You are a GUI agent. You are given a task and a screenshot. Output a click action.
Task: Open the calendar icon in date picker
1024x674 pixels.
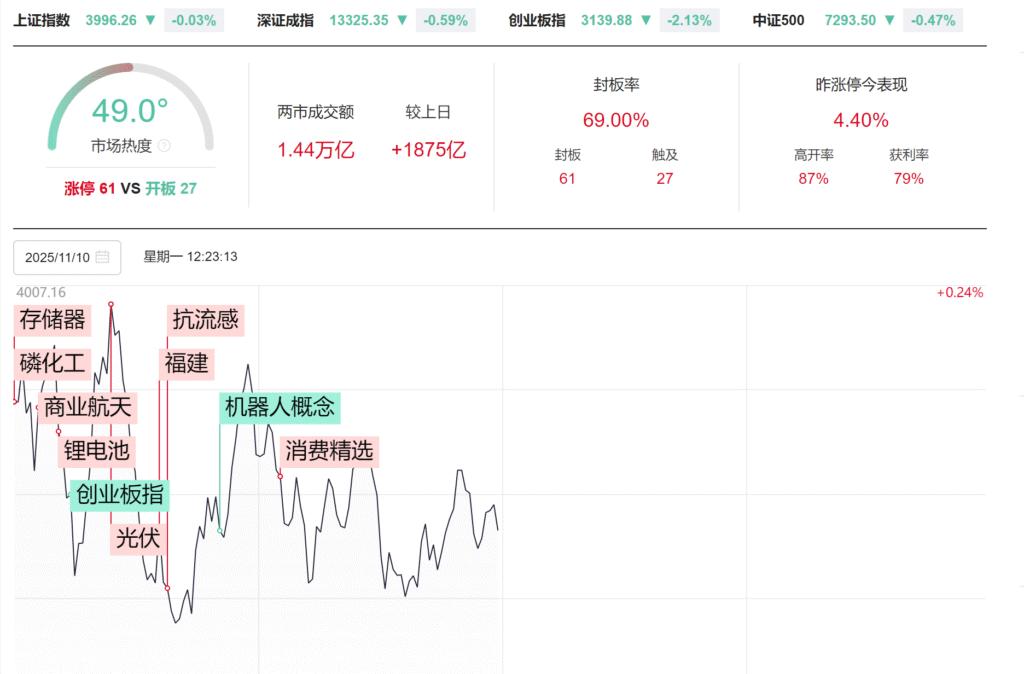pos(102,257)
